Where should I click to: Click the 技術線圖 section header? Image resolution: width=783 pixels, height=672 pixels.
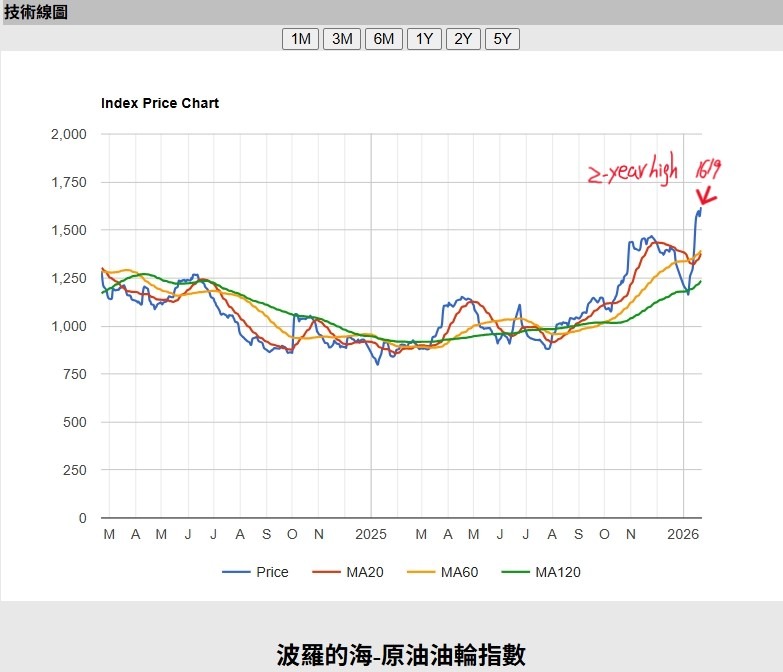36,12
